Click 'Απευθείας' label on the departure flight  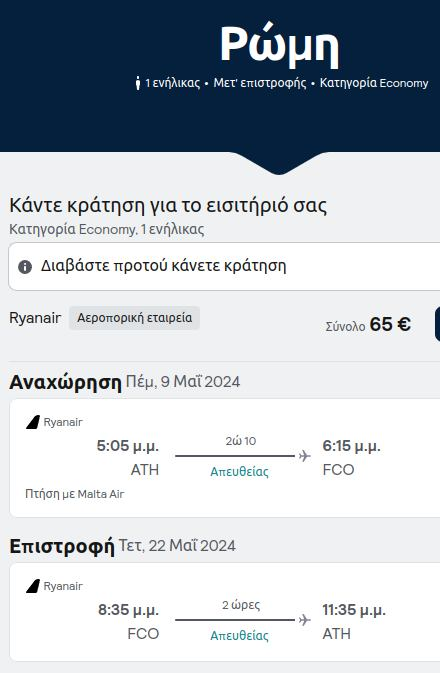pos(239,472)
